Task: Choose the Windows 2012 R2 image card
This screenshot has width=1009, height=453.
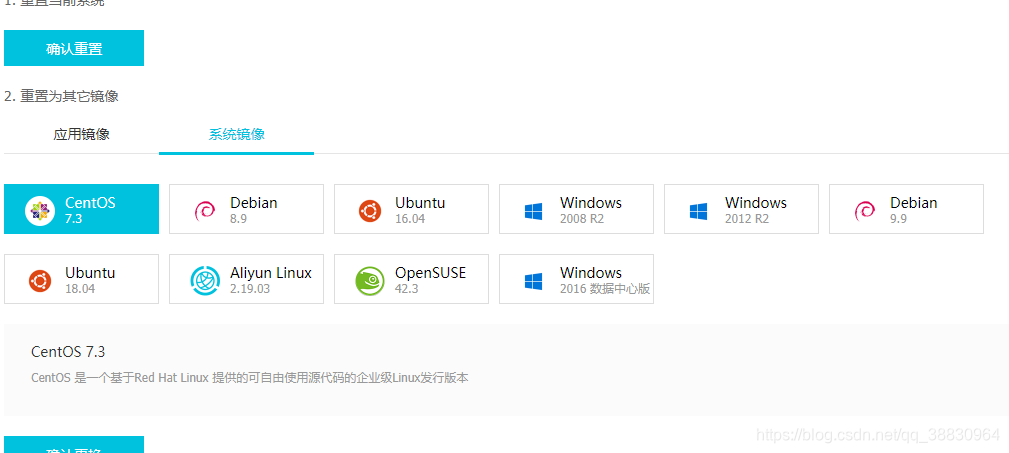Action: (741, 209)
